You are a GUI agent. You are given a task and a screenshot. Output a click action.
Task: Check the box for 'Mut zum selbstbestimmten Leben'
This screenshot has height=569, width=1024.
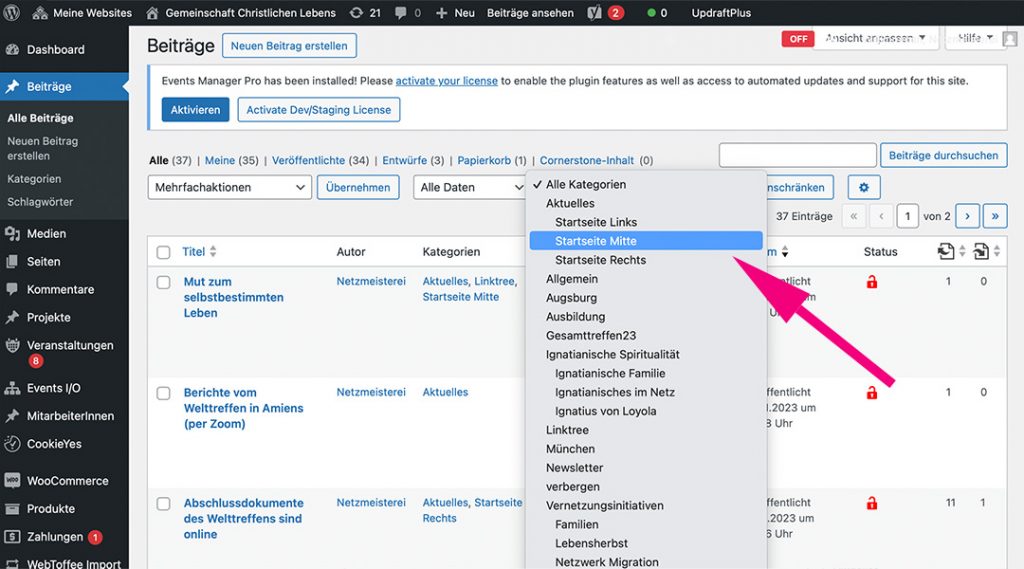pyautogui.click(x=164, y=283)
